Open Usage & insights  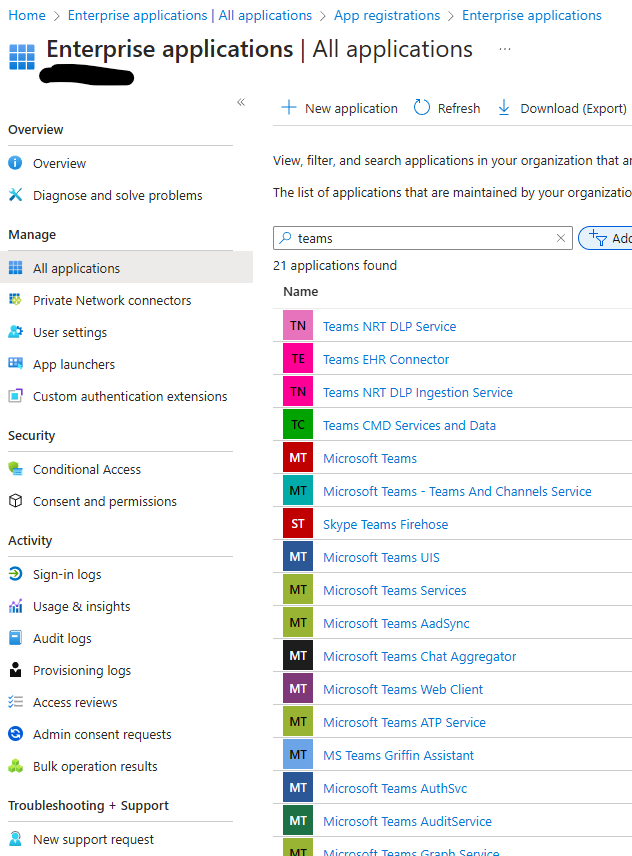81,607
